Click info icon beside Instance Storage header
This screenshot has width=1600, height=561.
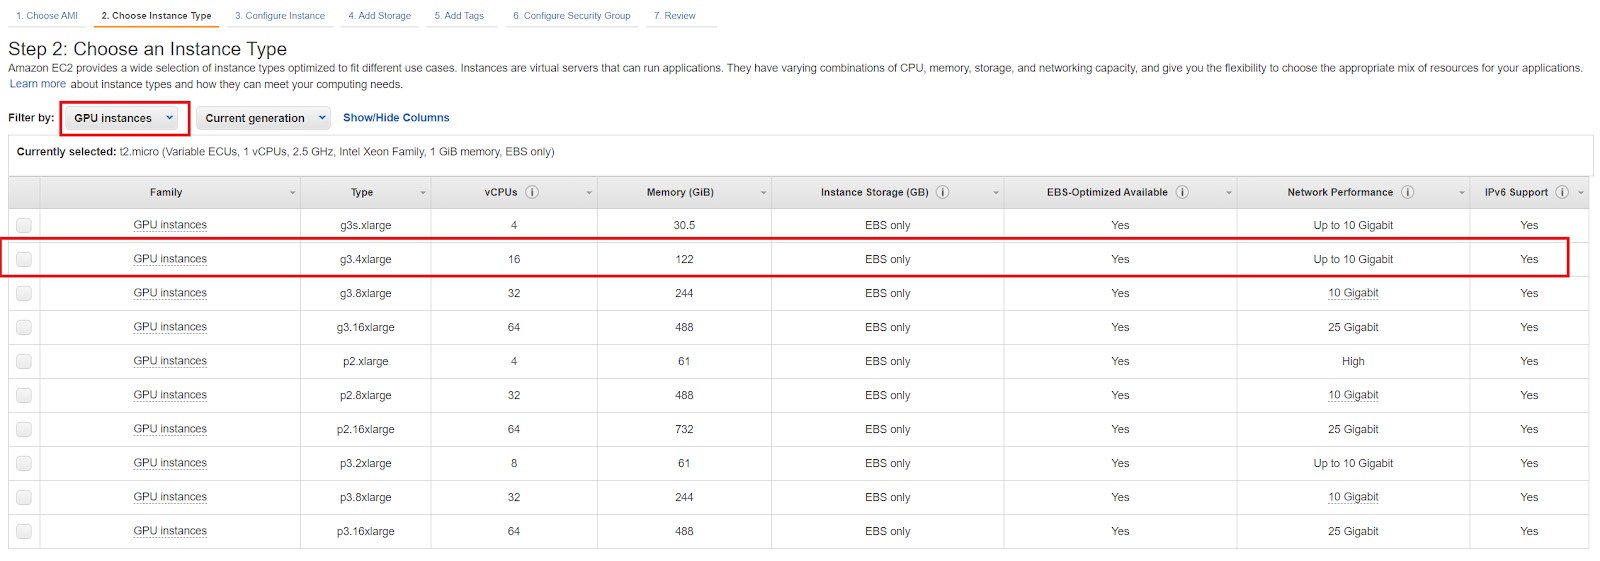coord(942,192)
